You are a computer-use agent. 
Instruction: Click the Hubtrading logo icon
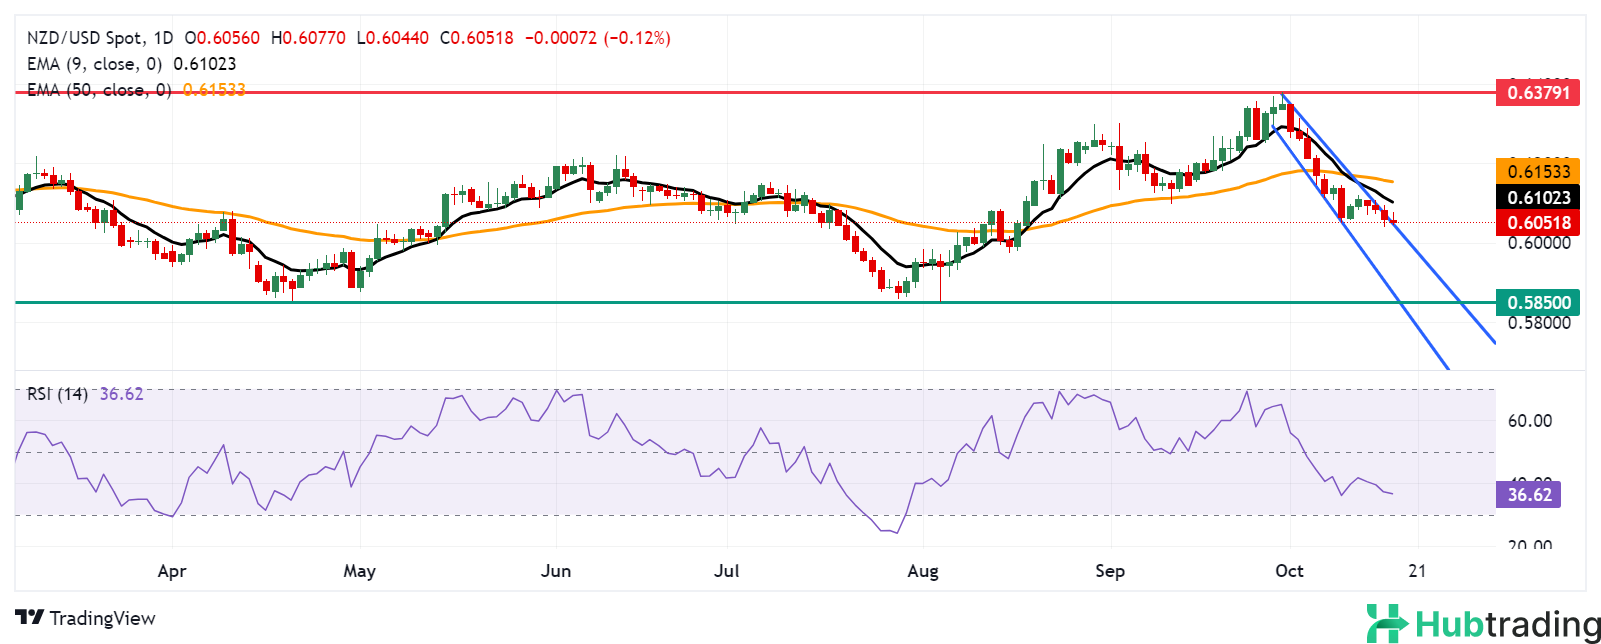[x=1388, y=623]
